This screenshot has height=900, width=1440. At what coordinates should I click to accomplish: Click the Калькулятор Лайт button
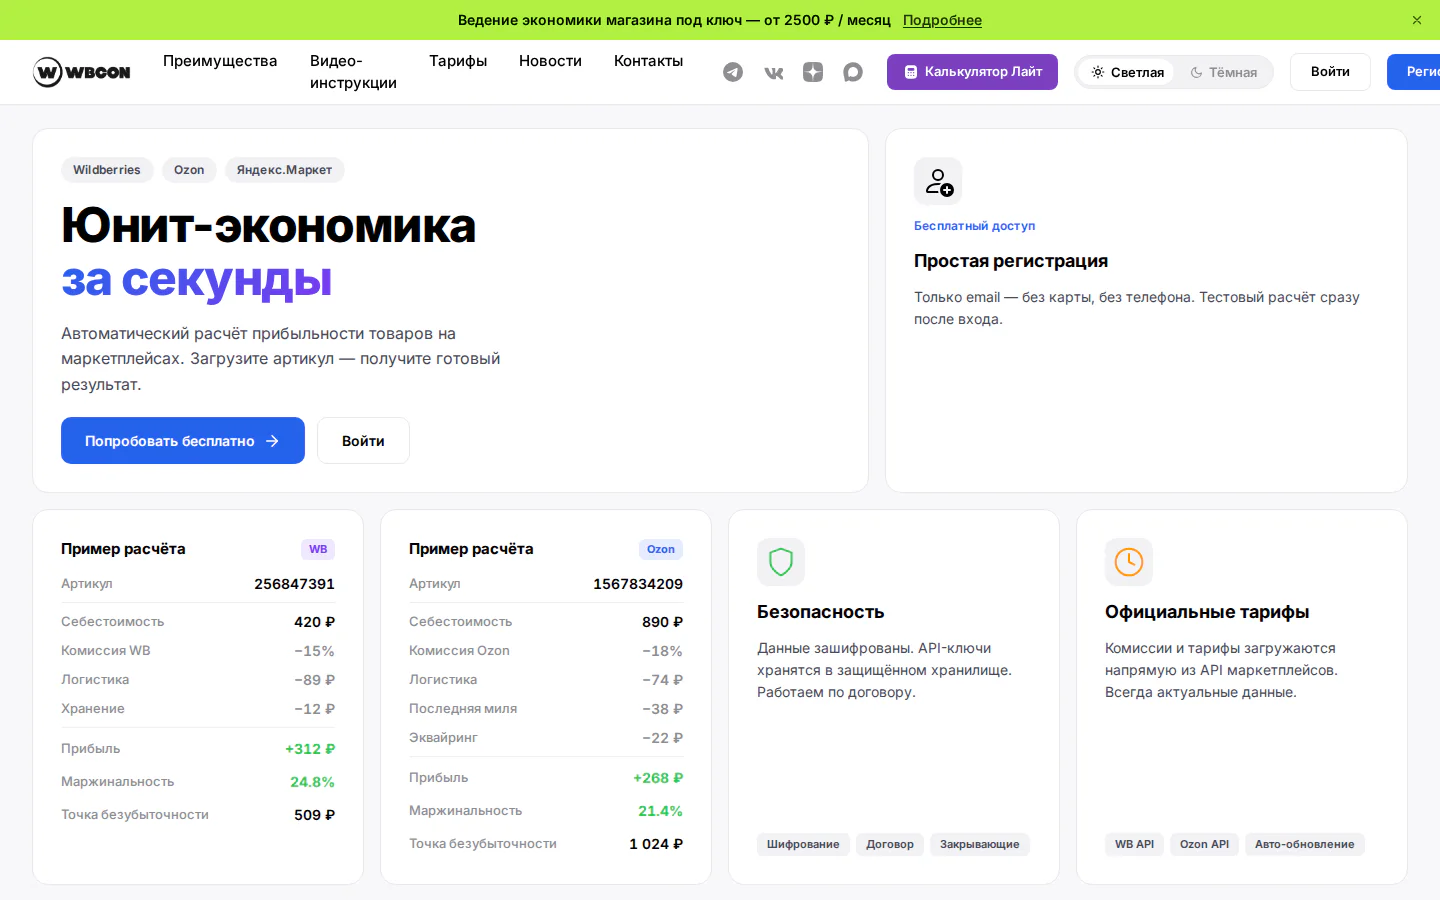coord(972,72)
